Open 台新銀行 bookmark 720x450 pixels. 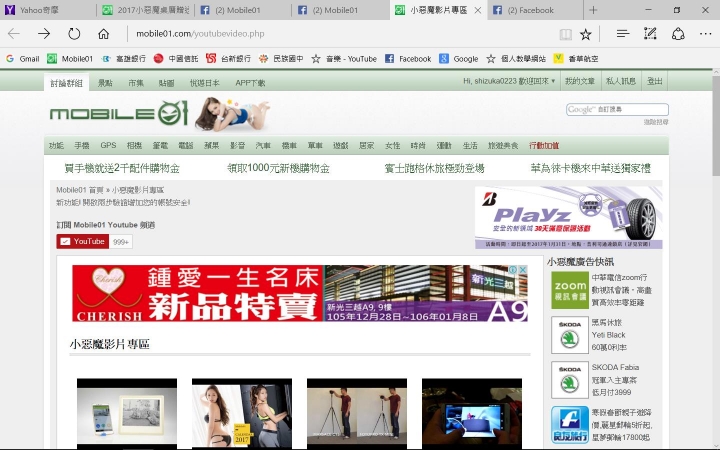[229, 59]
